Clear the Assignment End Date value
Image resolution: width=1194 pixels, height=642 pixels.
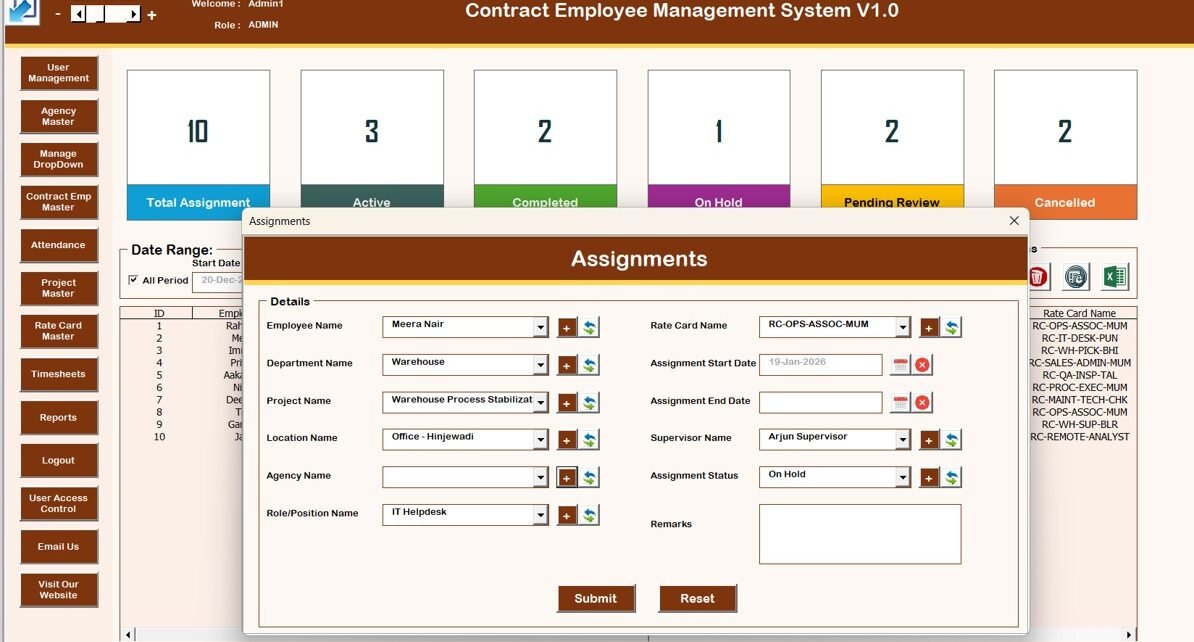pyautogui.click(x=922, y=403)
